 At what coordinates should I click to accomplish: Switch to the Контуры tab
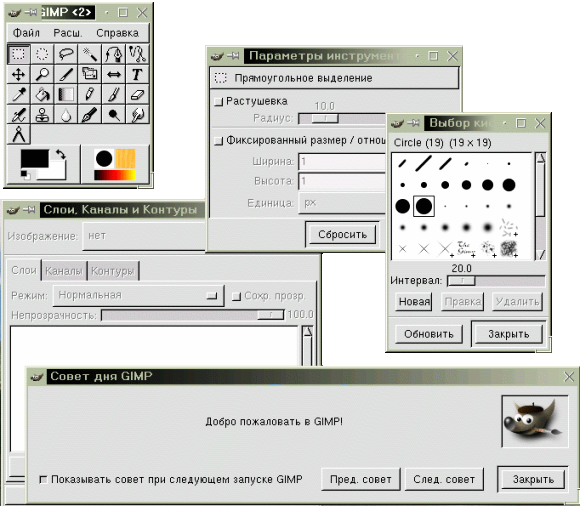(x=112, y=271)
